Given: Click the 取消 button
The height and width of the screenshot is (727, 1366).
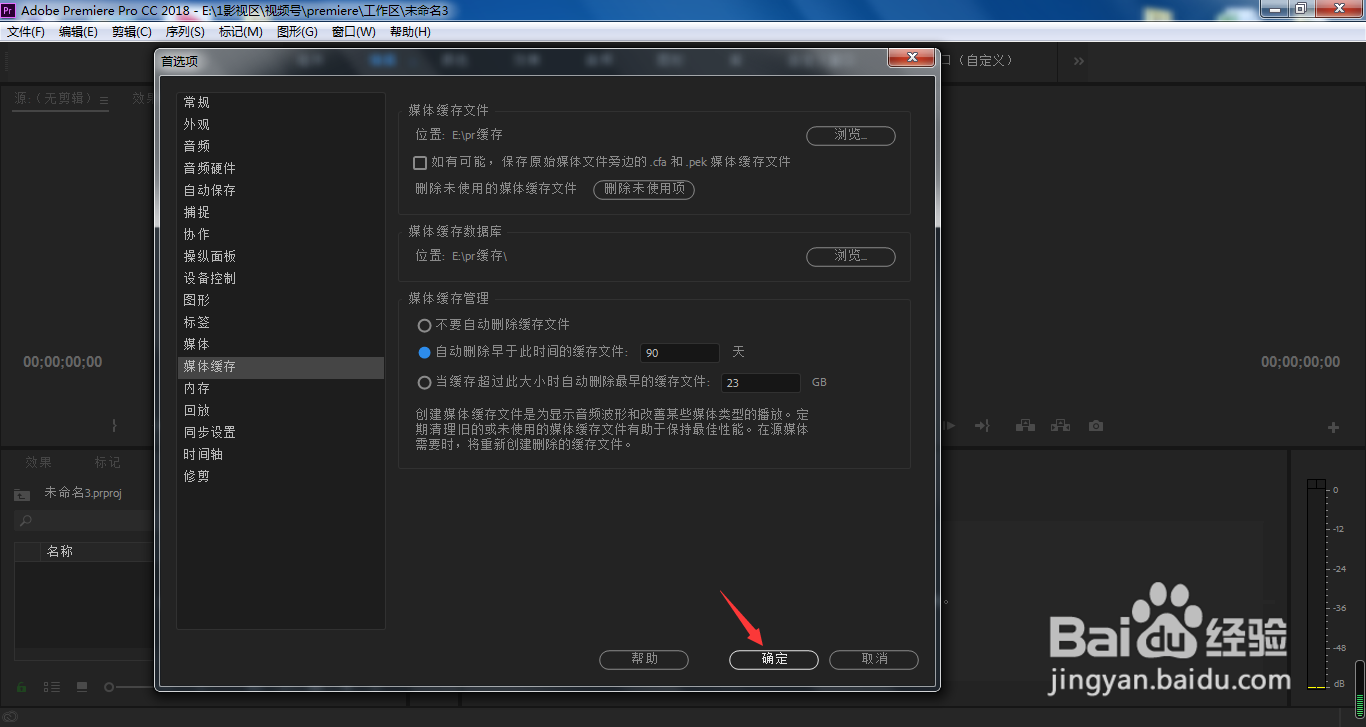Looking at the screenshot, I should (874, 659).
